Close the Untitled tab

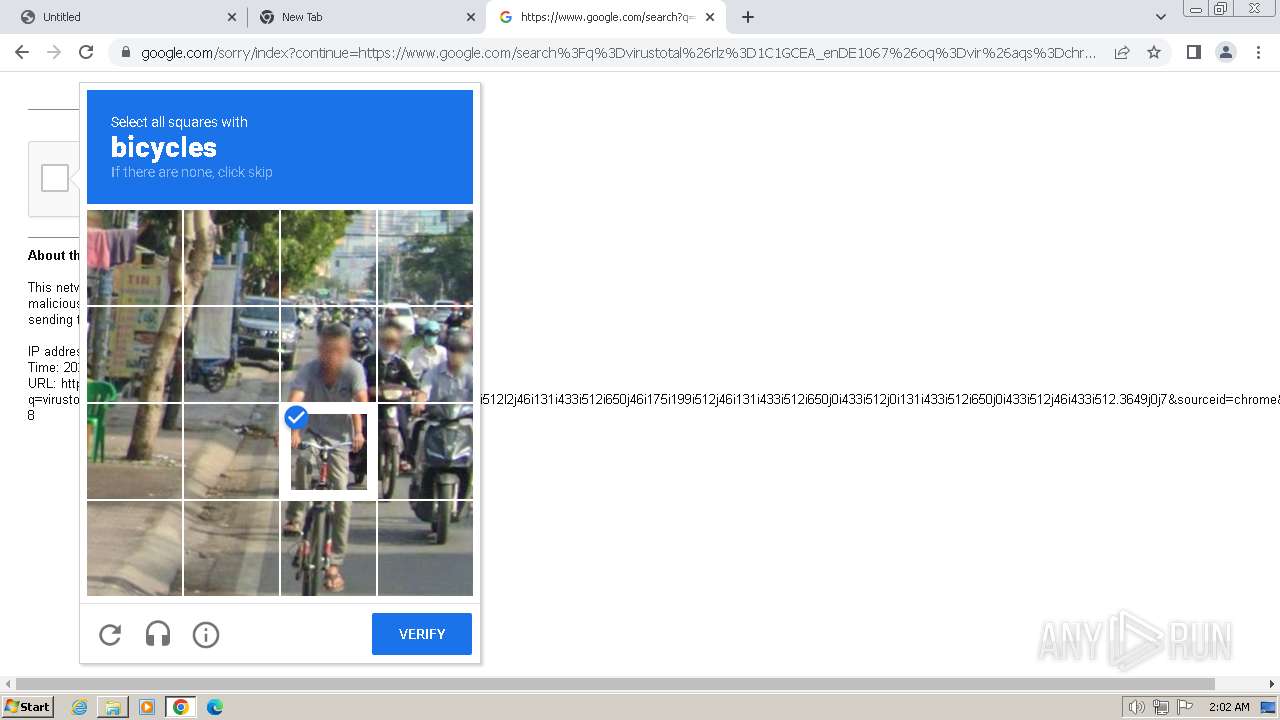[232, 17]
